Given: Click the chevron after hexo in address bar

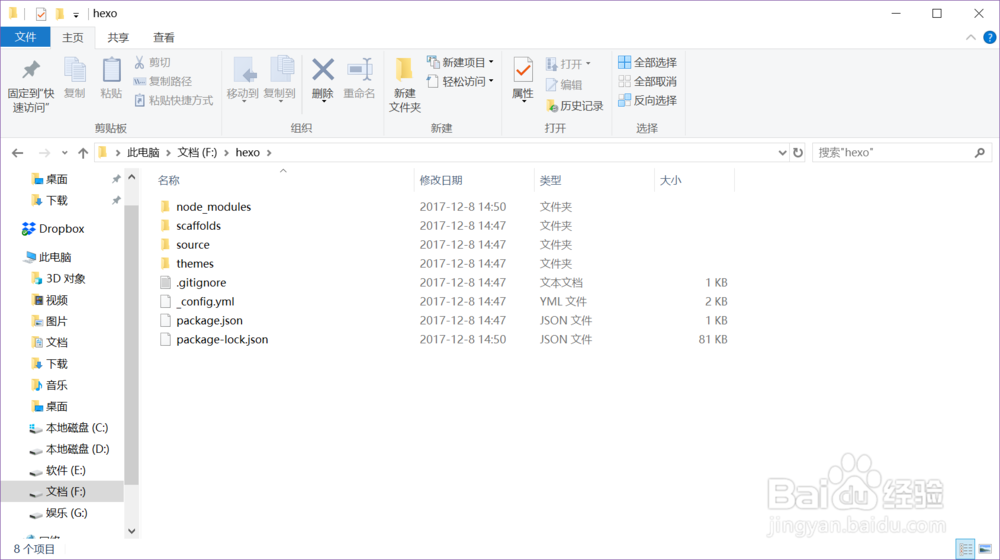Looking at the screenshot, I should click(x=269, y=152).
